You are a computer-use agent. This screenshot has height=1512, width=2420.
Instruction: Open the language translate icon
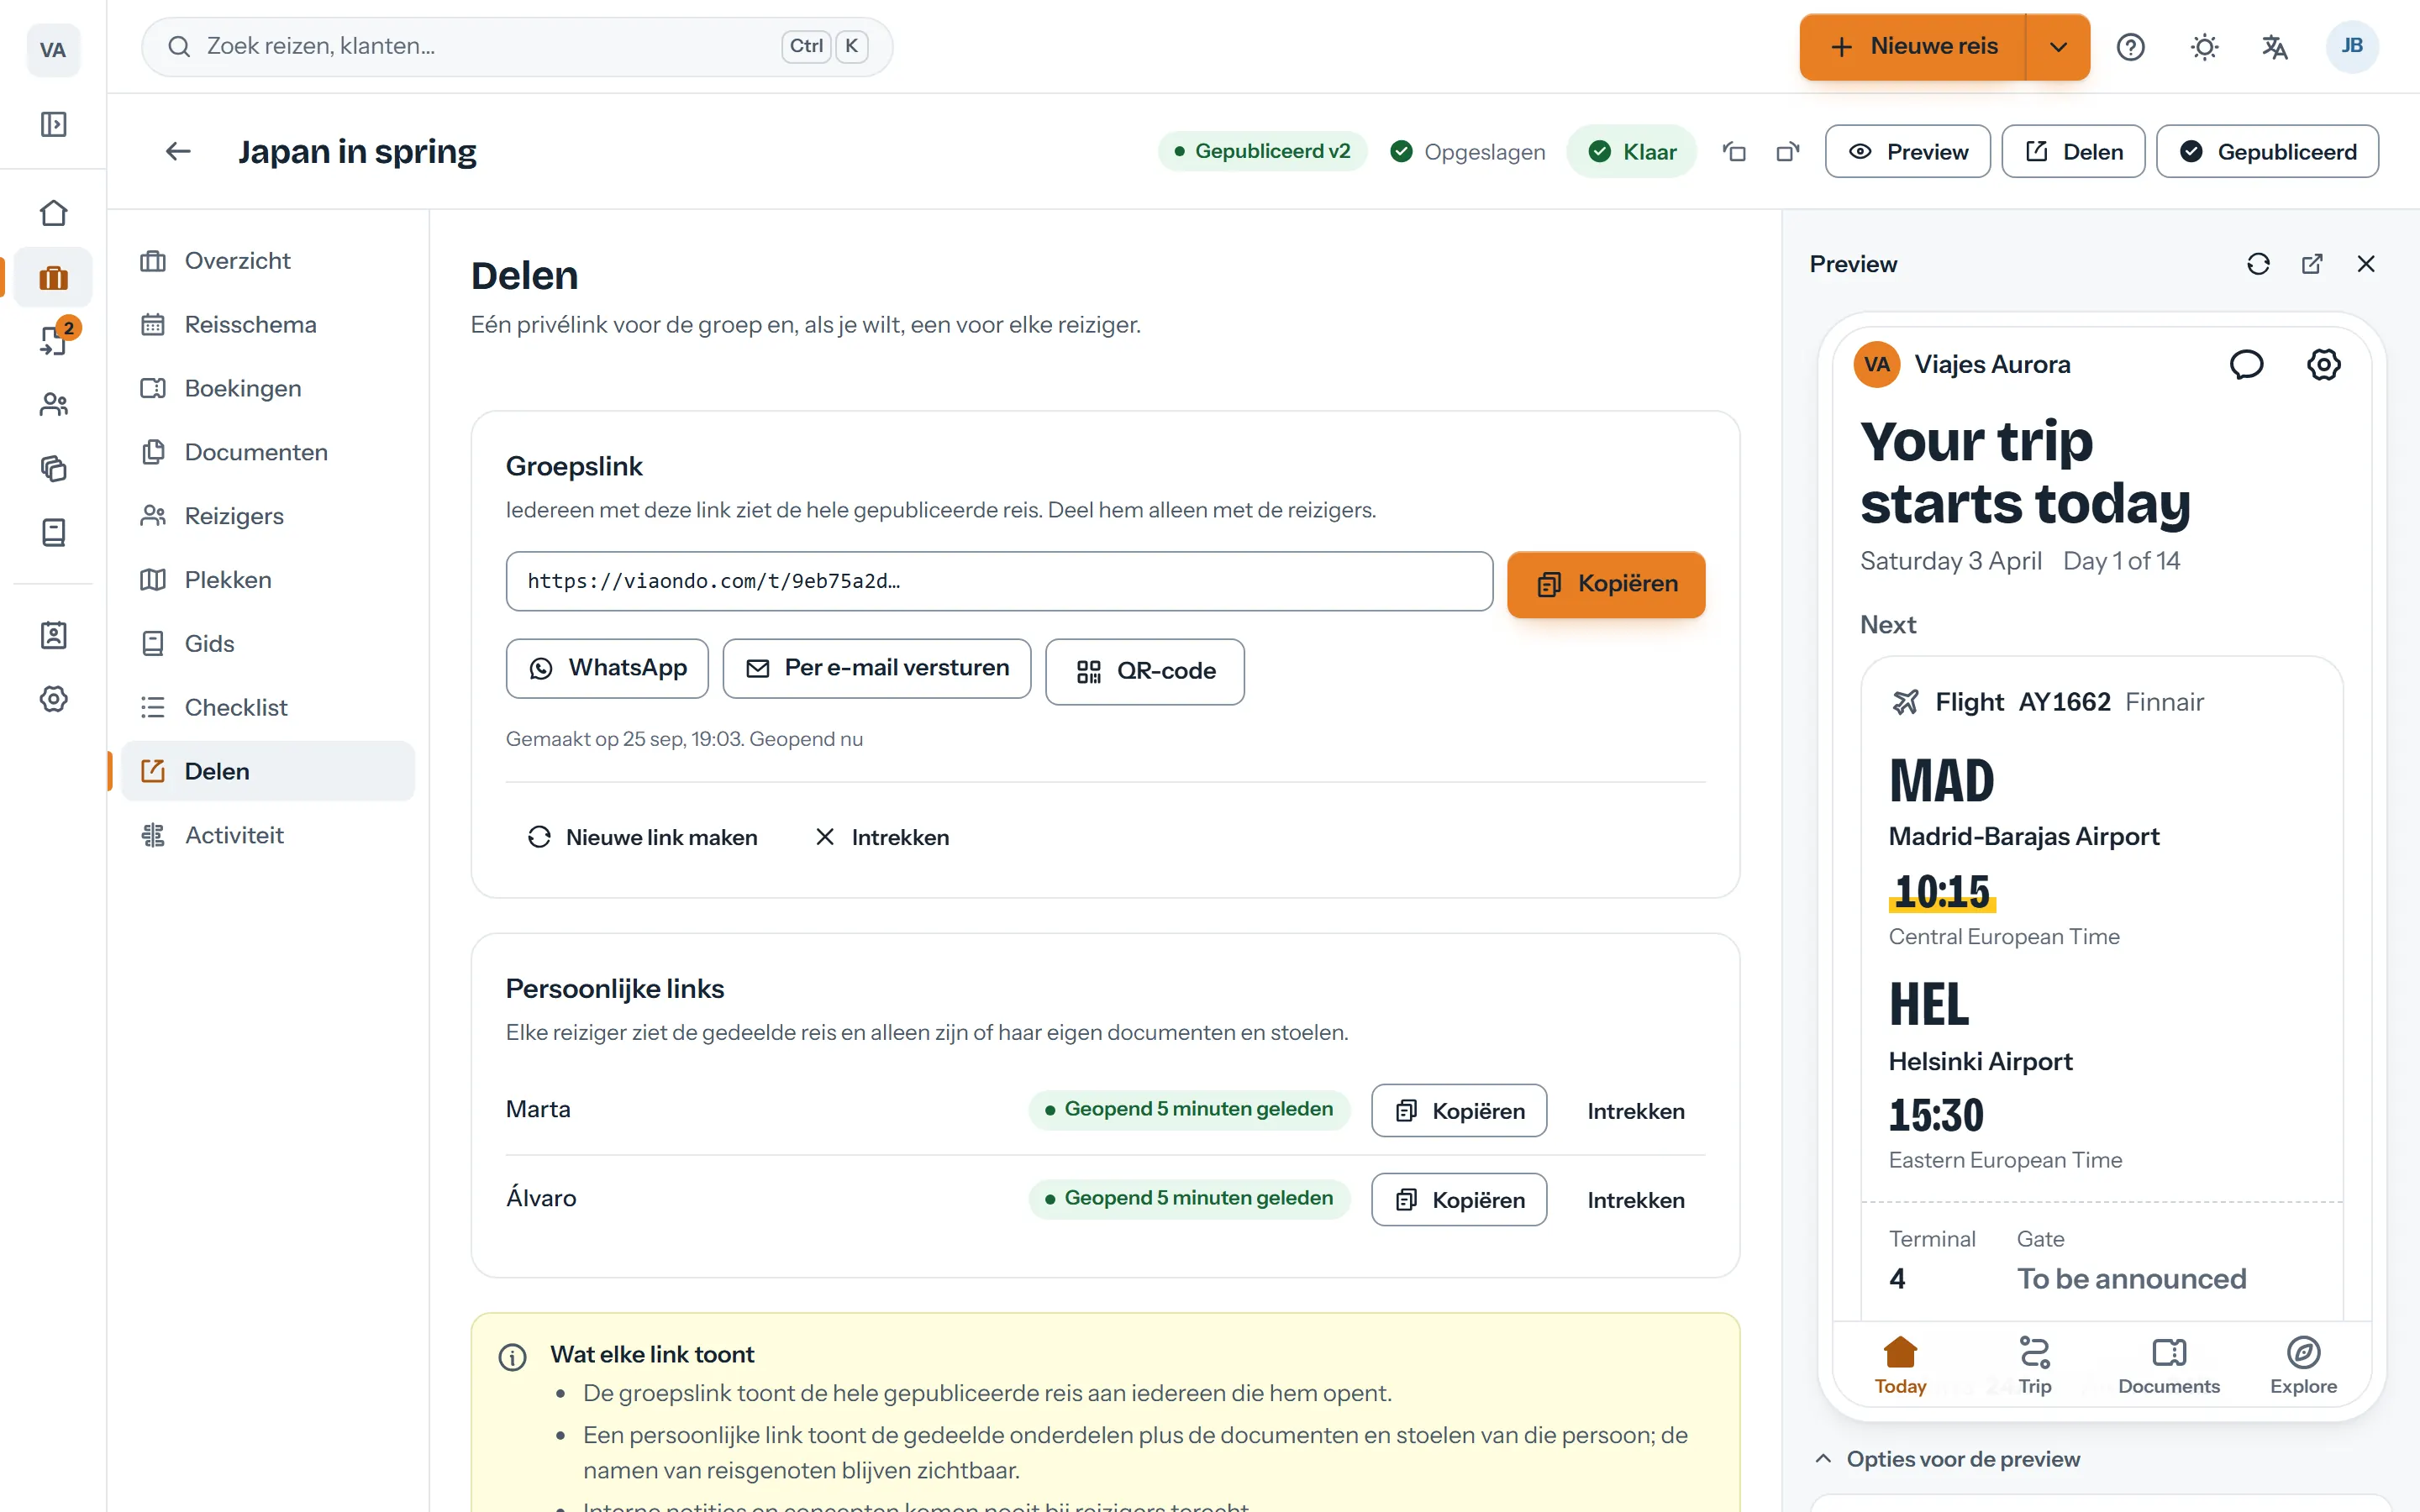click(2275, 47)
